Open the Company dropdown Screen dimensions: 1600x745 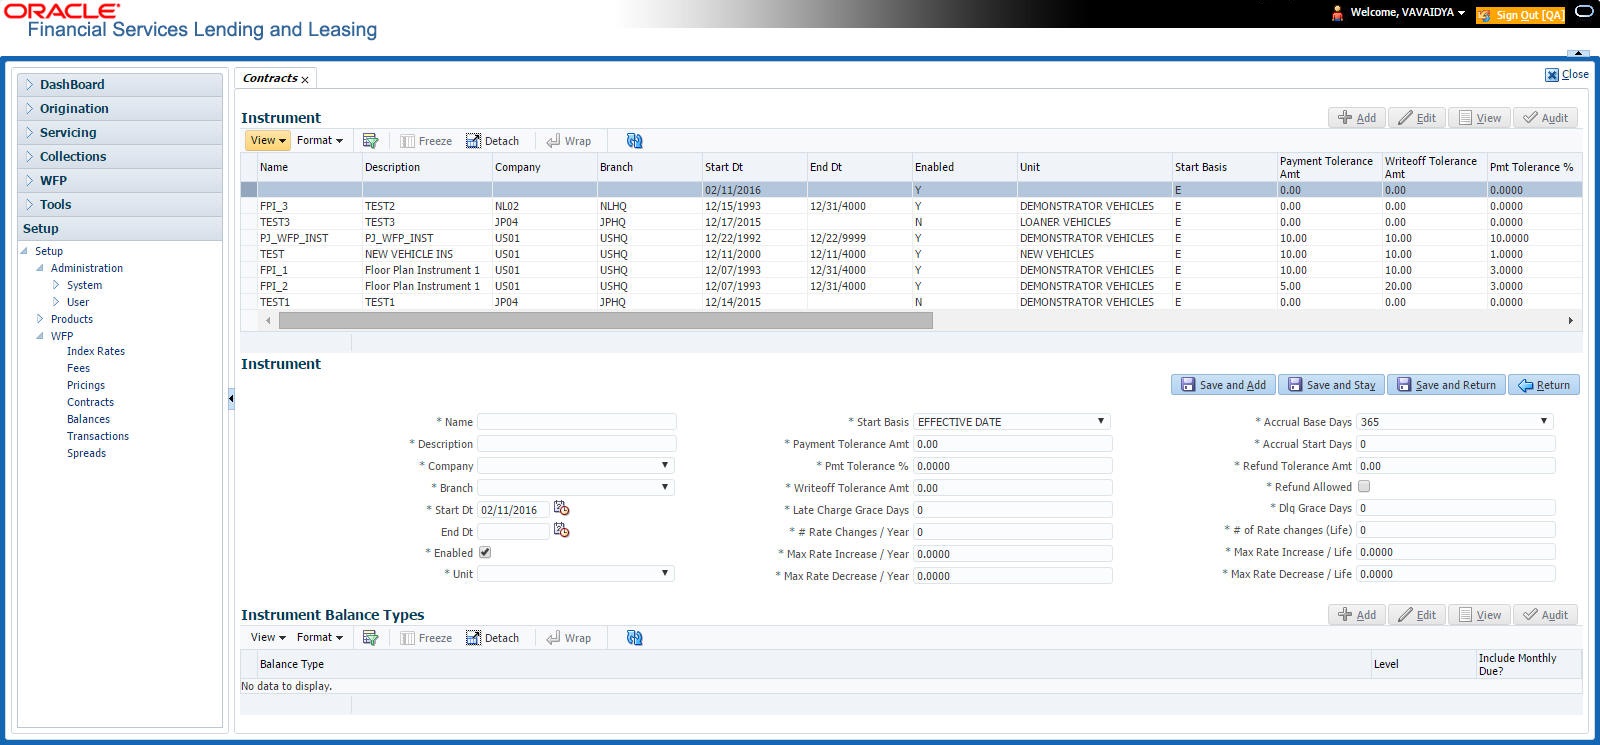(x=576, y=465)
